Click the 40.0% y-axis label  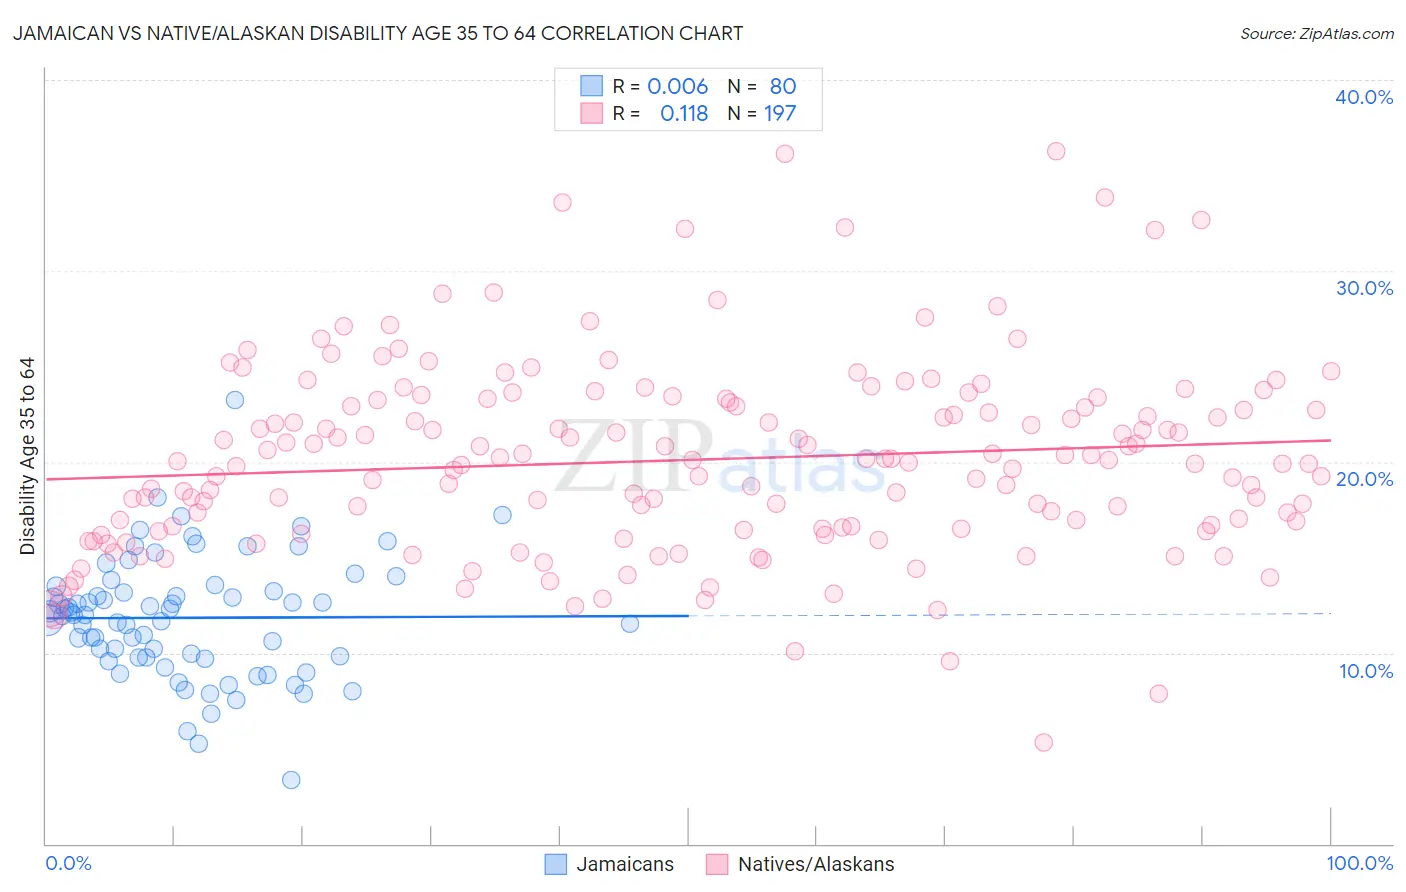[x=1364, y=97]
